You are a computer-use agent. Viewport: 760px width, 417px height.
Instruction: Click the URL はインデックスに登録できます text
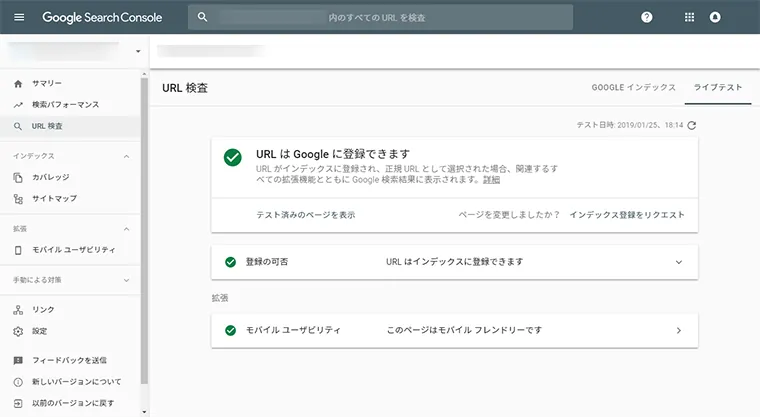(x=455, y=262)
